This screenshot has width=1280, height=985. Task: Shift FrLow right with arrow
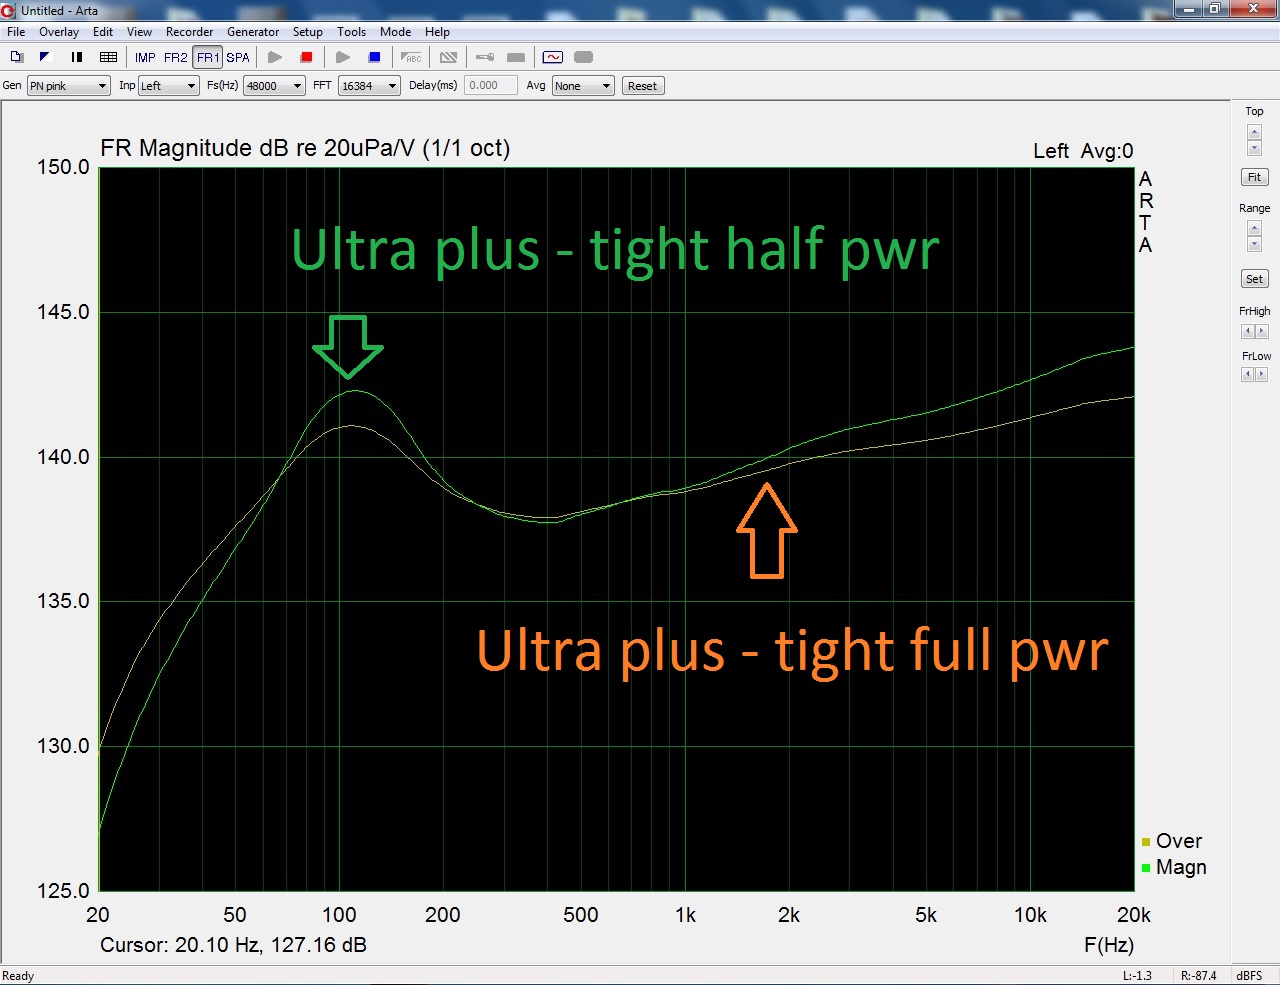(x=1261, y=374)
